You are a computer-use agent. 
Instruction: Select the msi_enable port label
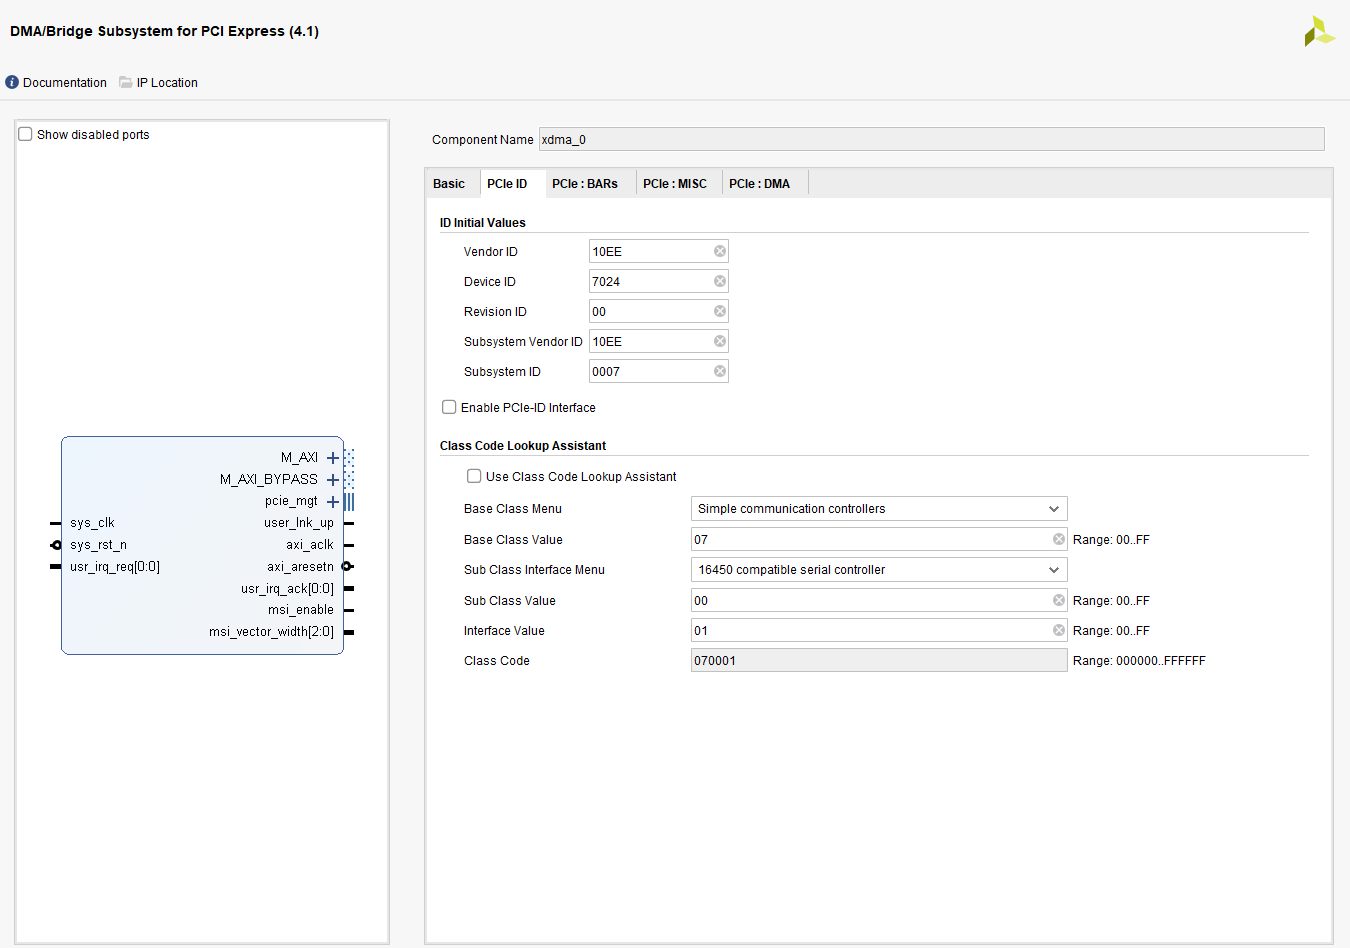pos(301,610)
